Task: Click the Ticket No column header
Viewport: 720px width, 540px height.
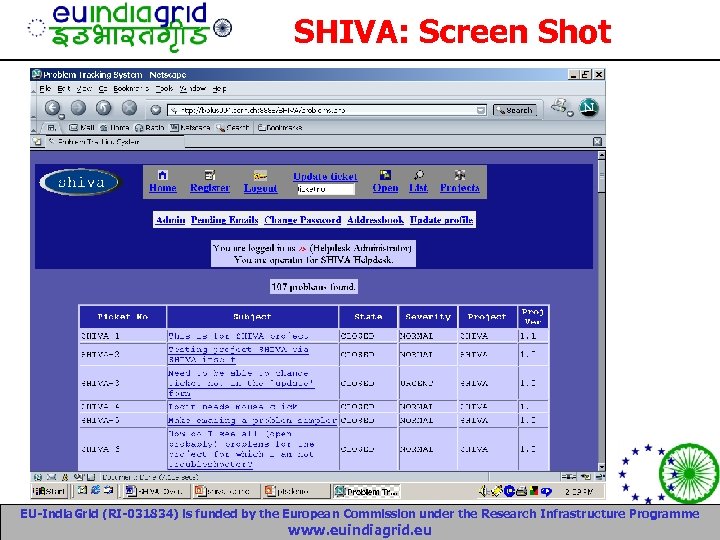Action: [123, 317]
